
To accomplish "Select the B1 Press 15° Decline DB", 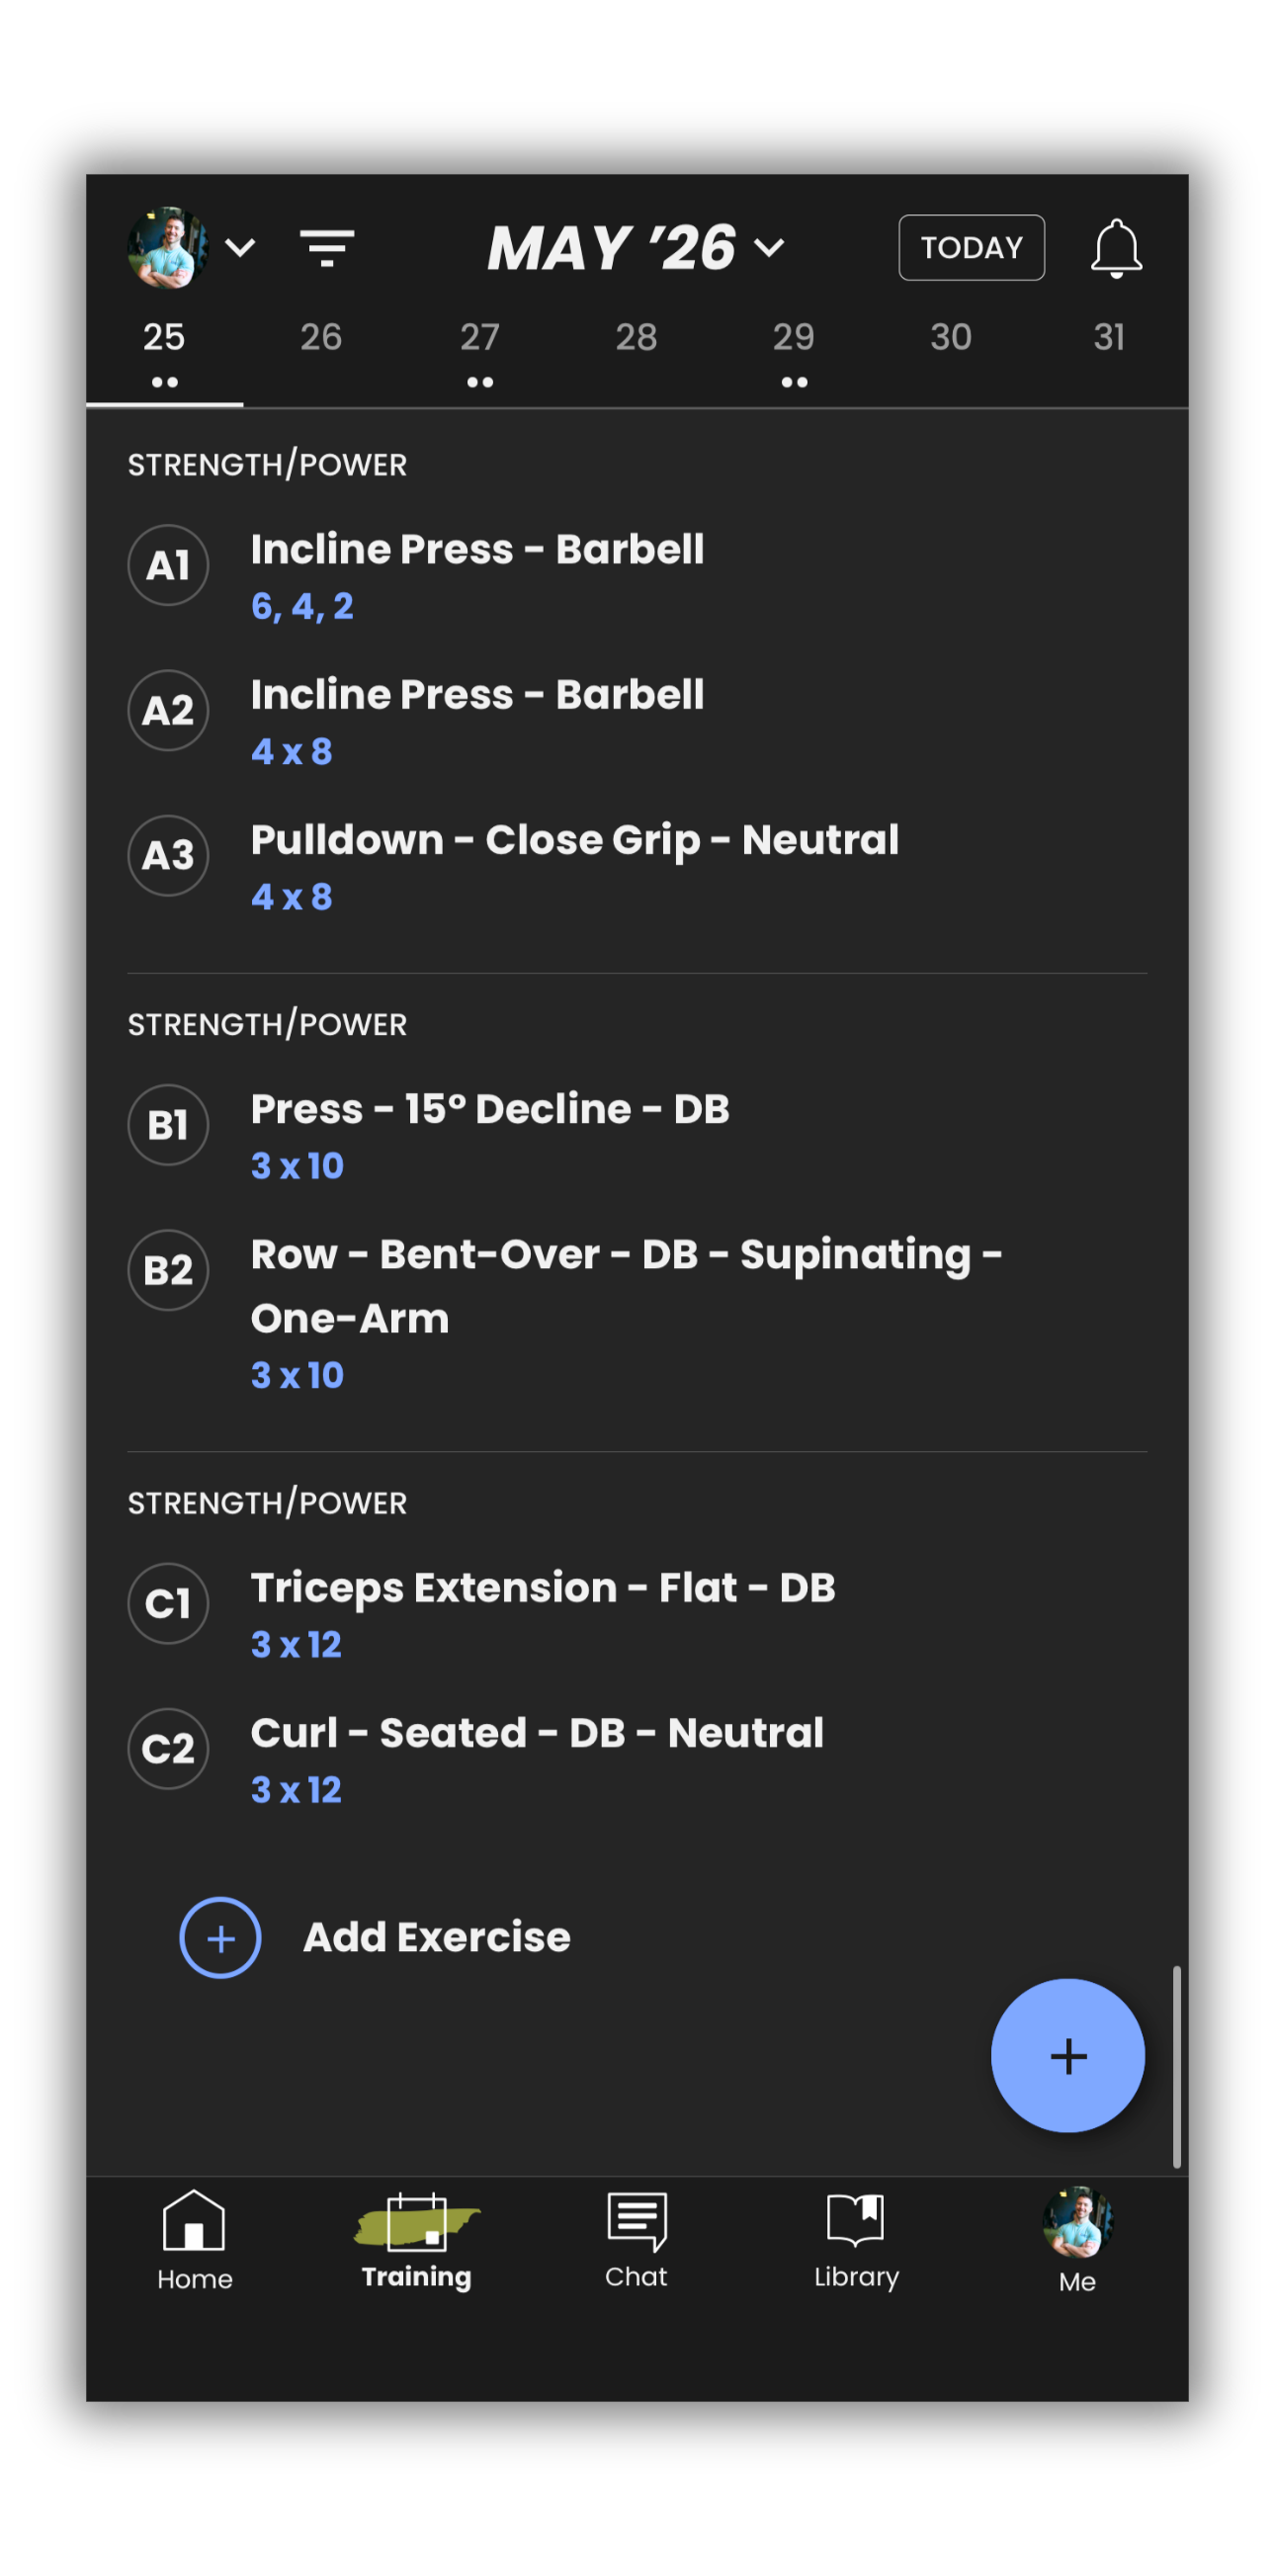I will pyautogui.click(x=490, y=1110).
